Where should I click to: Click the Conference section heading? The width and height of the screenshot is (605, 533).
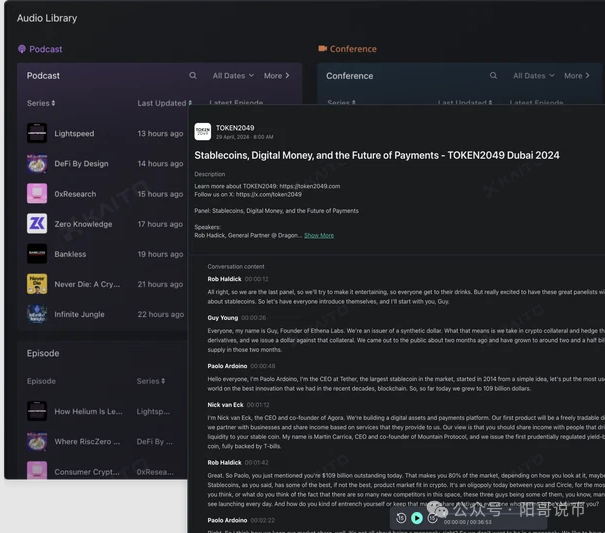tap(353, 49)
